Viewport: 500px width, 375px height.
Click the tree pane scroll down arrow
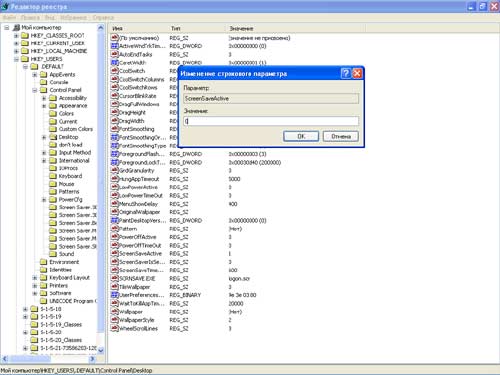click(101, 350)
